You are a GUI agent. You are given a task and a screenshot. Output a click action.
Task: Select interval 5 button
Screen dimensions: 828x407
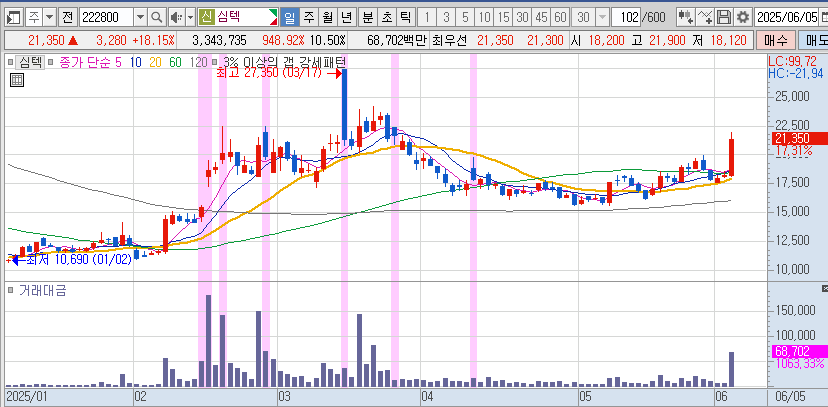(465, 18)
